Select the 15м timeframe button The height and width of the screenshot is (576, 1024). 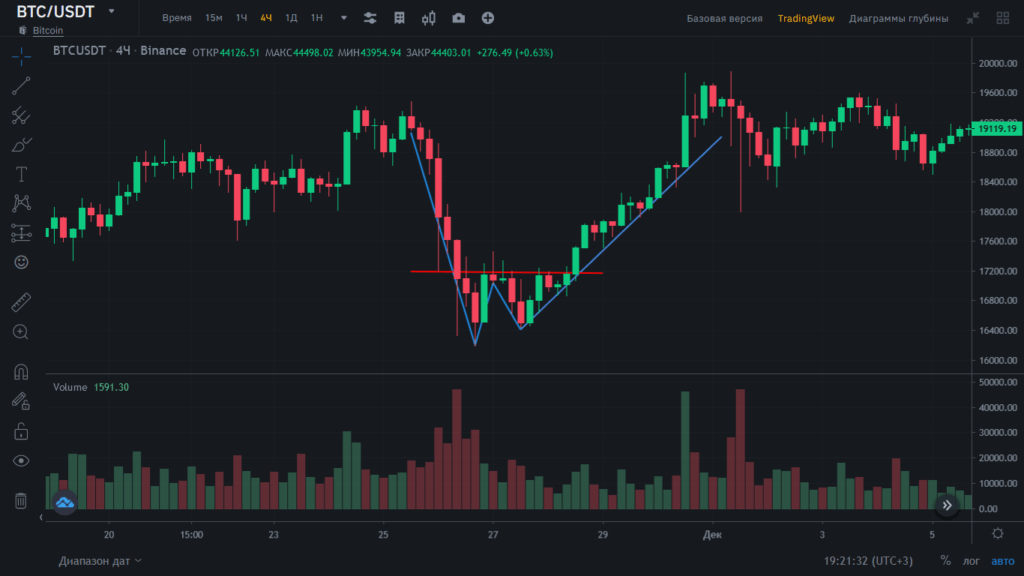(214, 18)
